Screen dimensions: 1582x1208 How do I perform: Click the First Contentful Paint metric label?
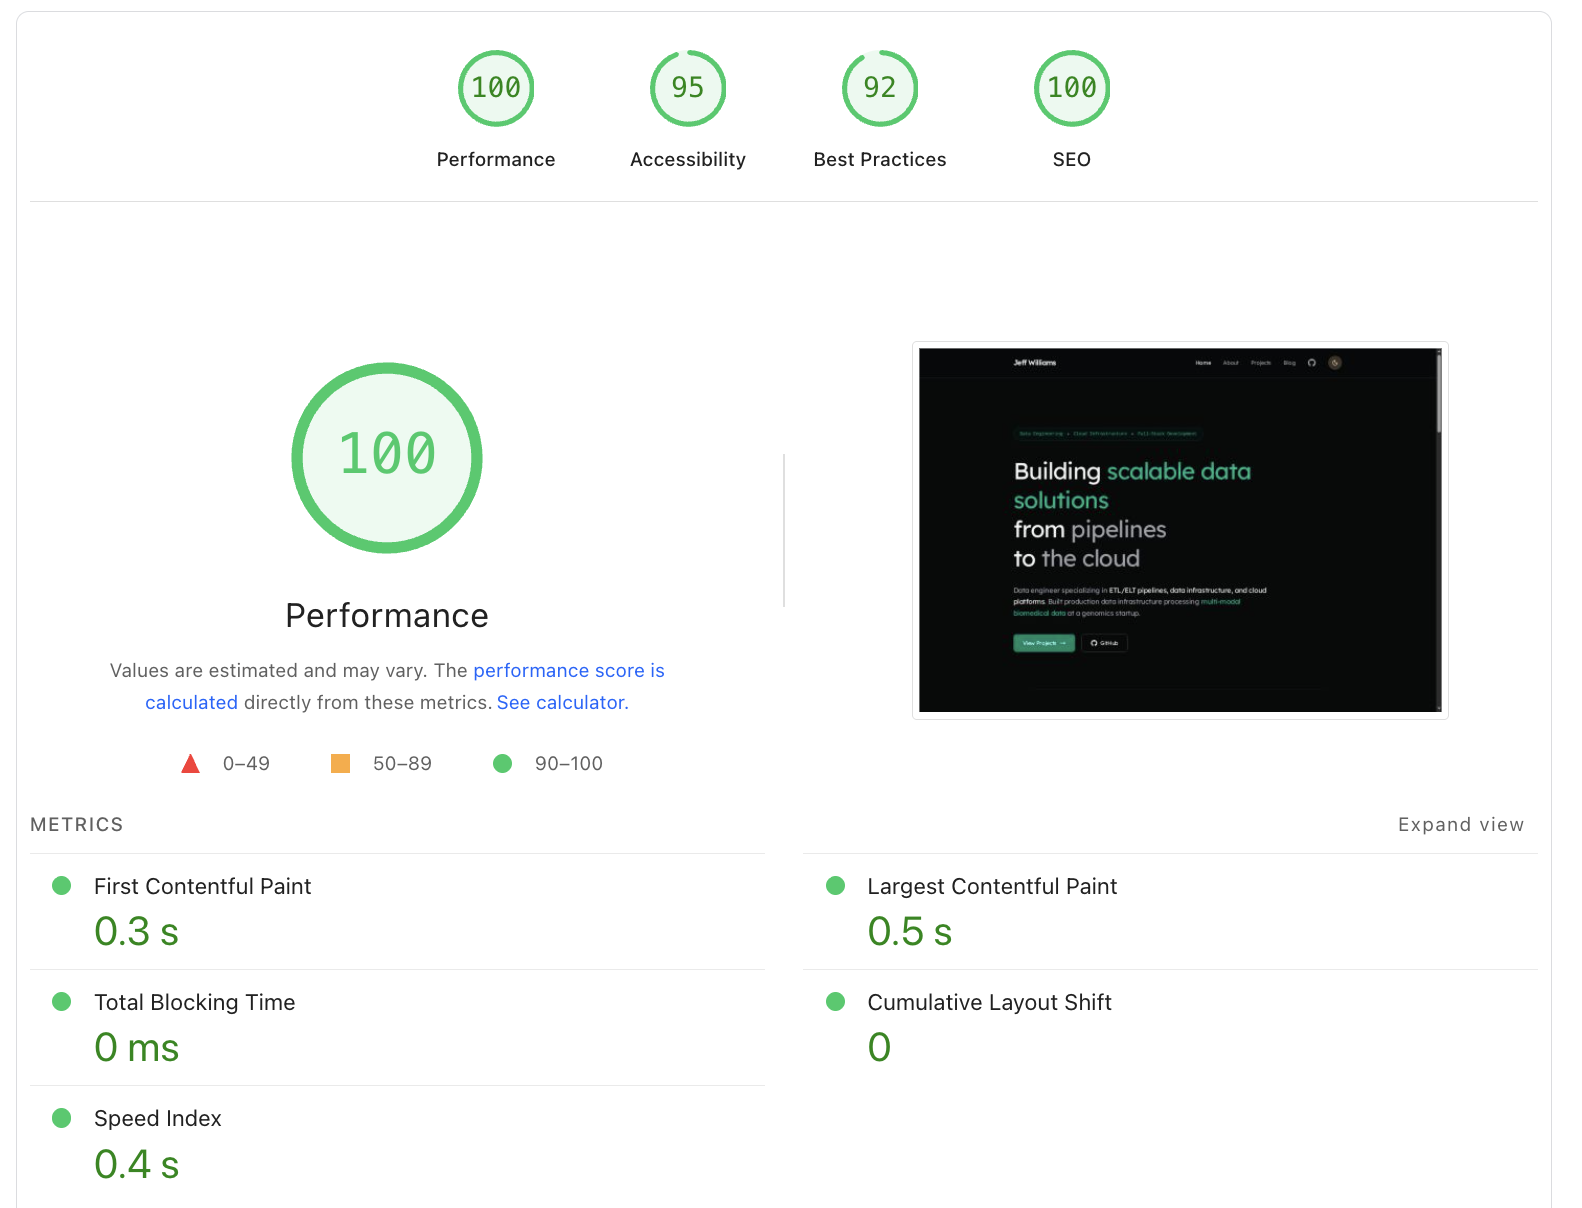click(x=202, y=887)
